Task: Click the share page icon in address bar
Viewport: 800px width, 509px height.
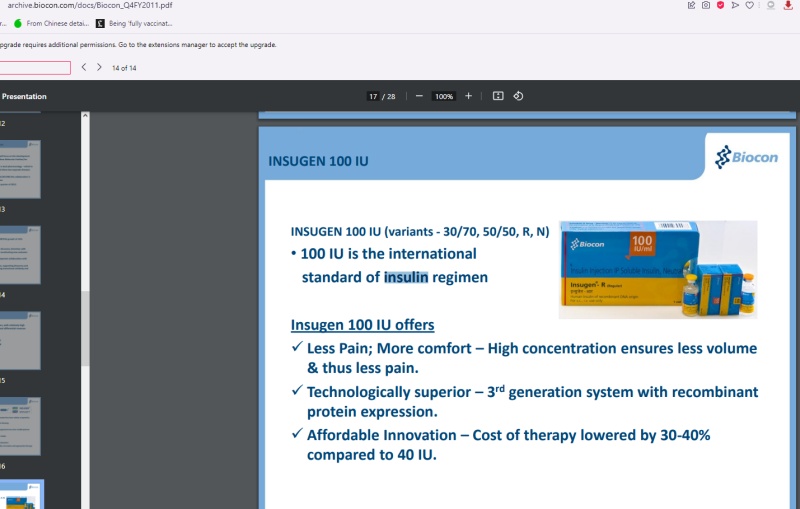Action: point(691,5)
